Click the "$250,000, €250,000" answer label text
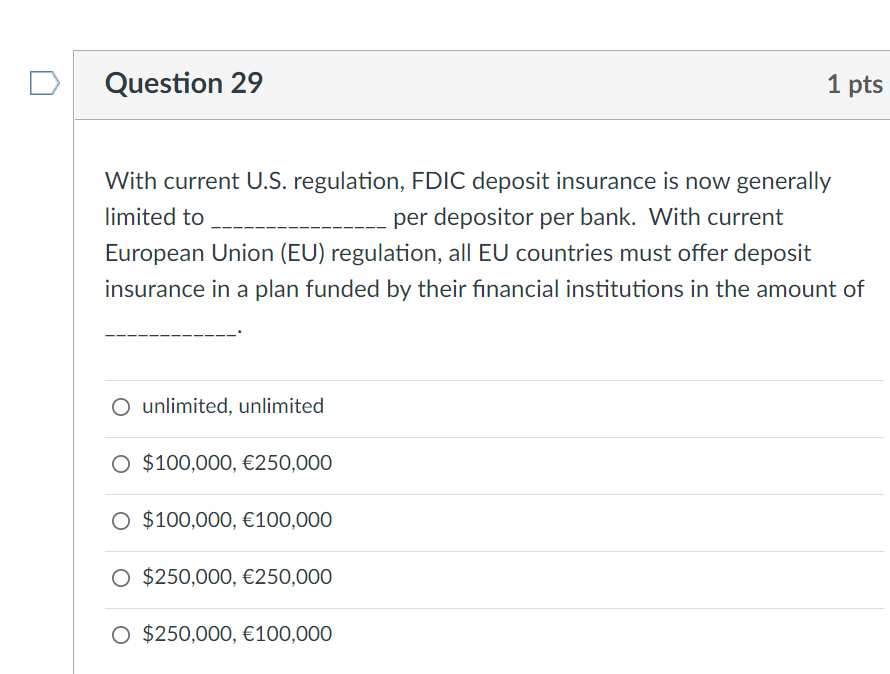The width and height of the screenshot is (890, 674). pyautogui.click(x=237, y=577)
